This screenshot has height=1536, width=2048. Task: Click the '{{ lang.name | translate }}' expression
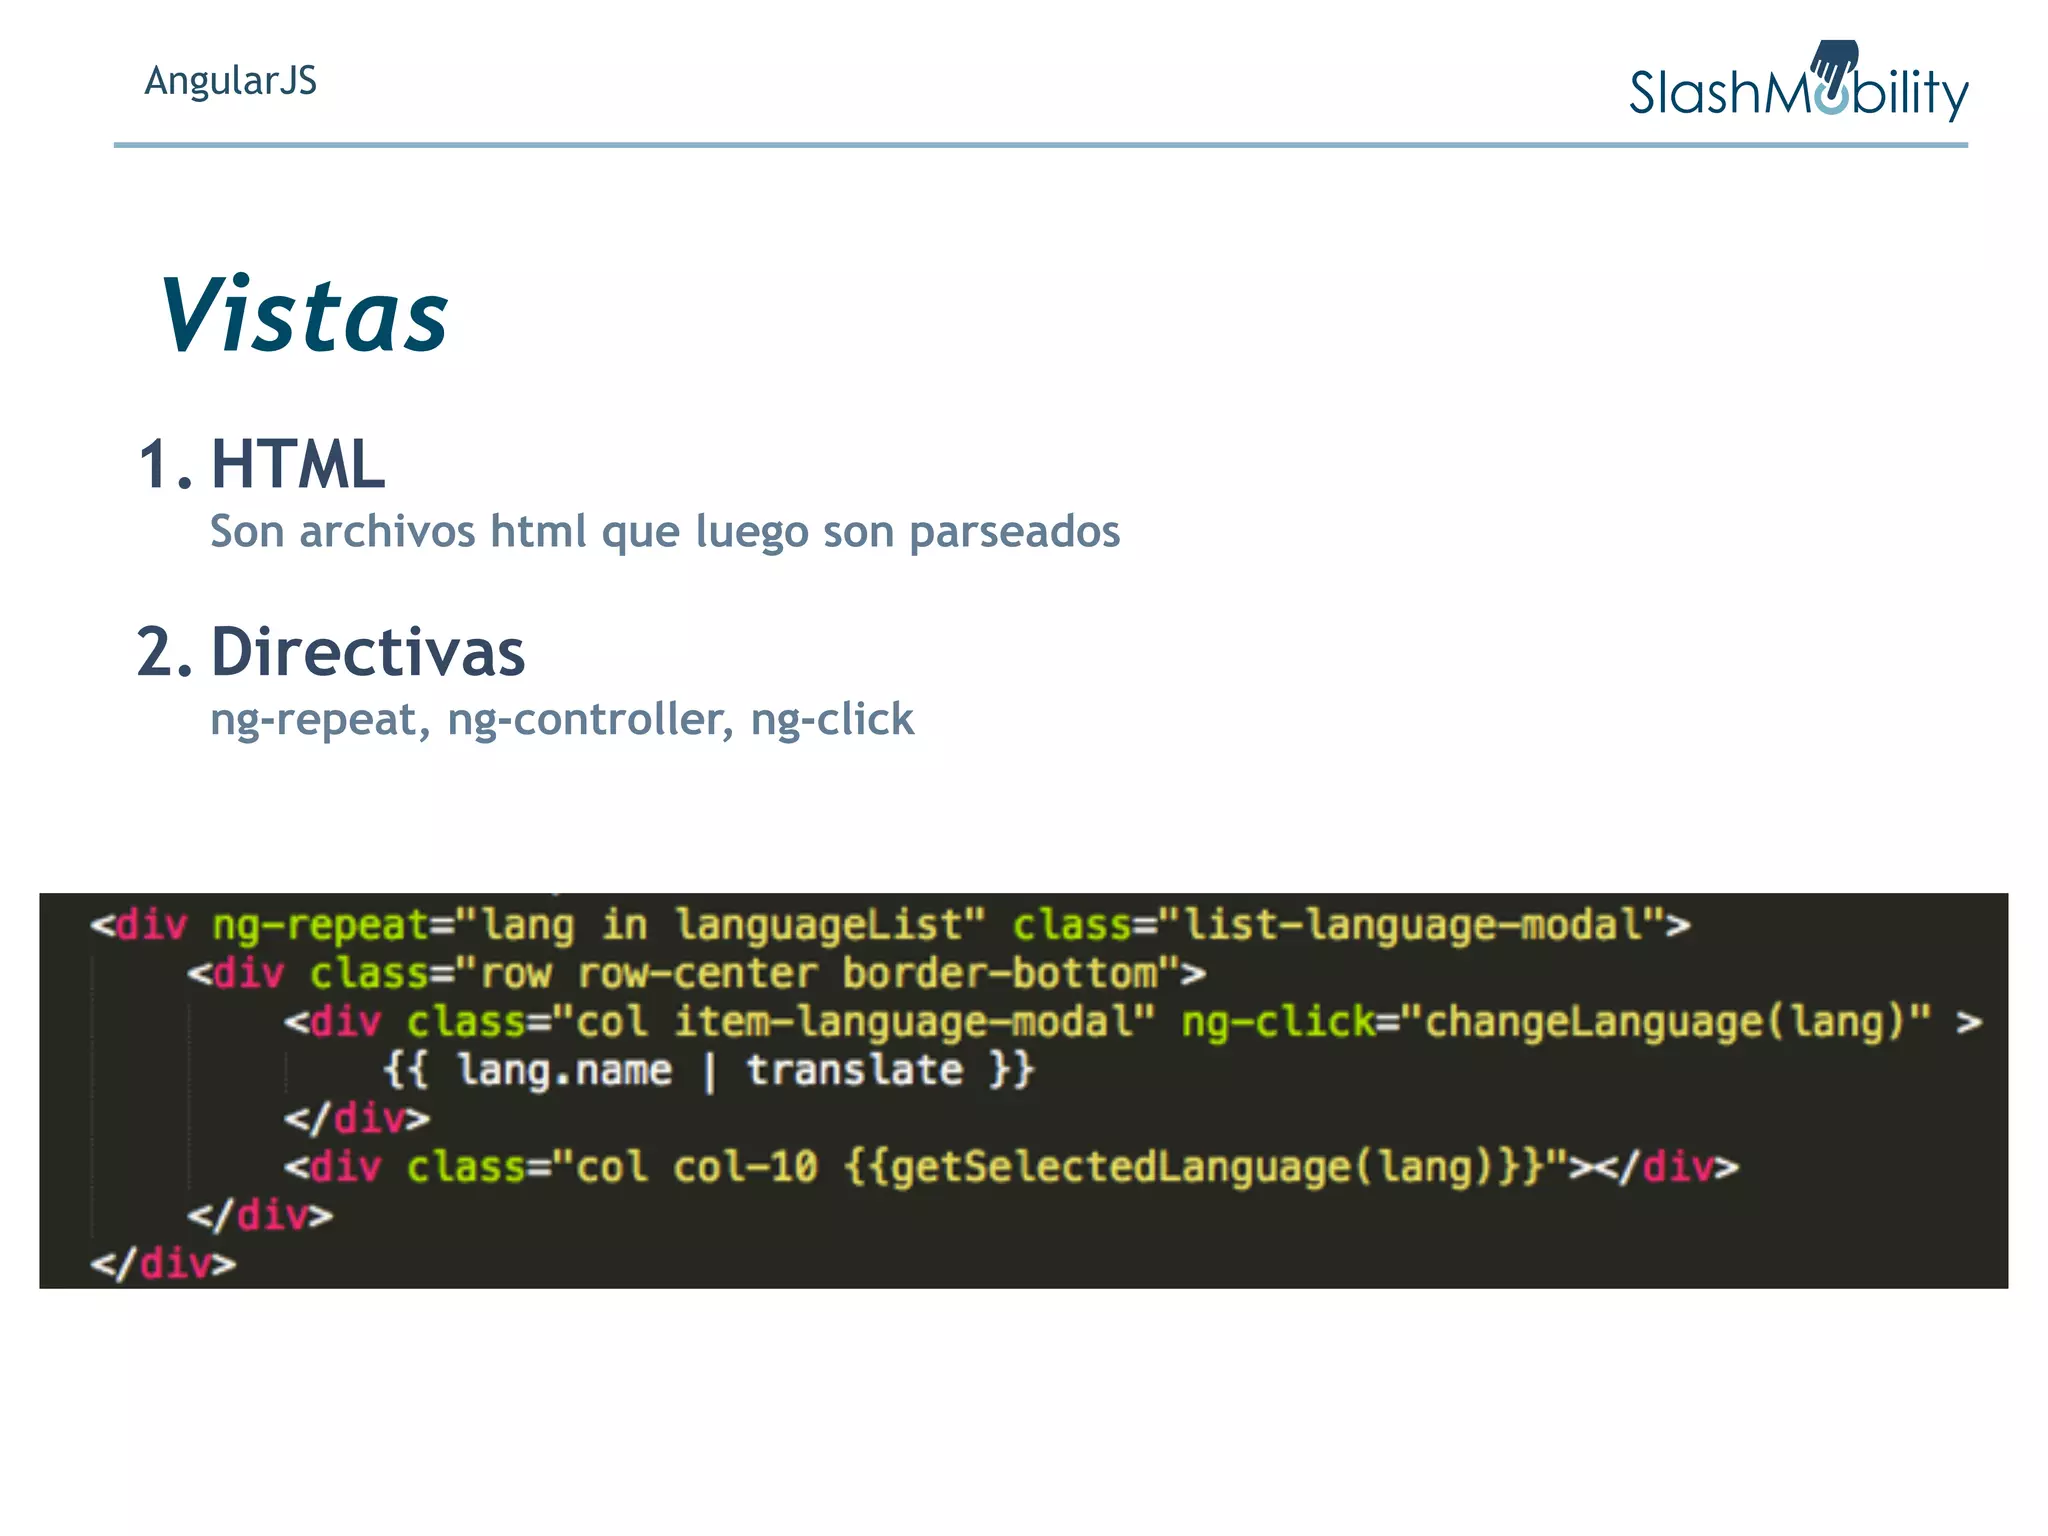(x=708, y=1071)
